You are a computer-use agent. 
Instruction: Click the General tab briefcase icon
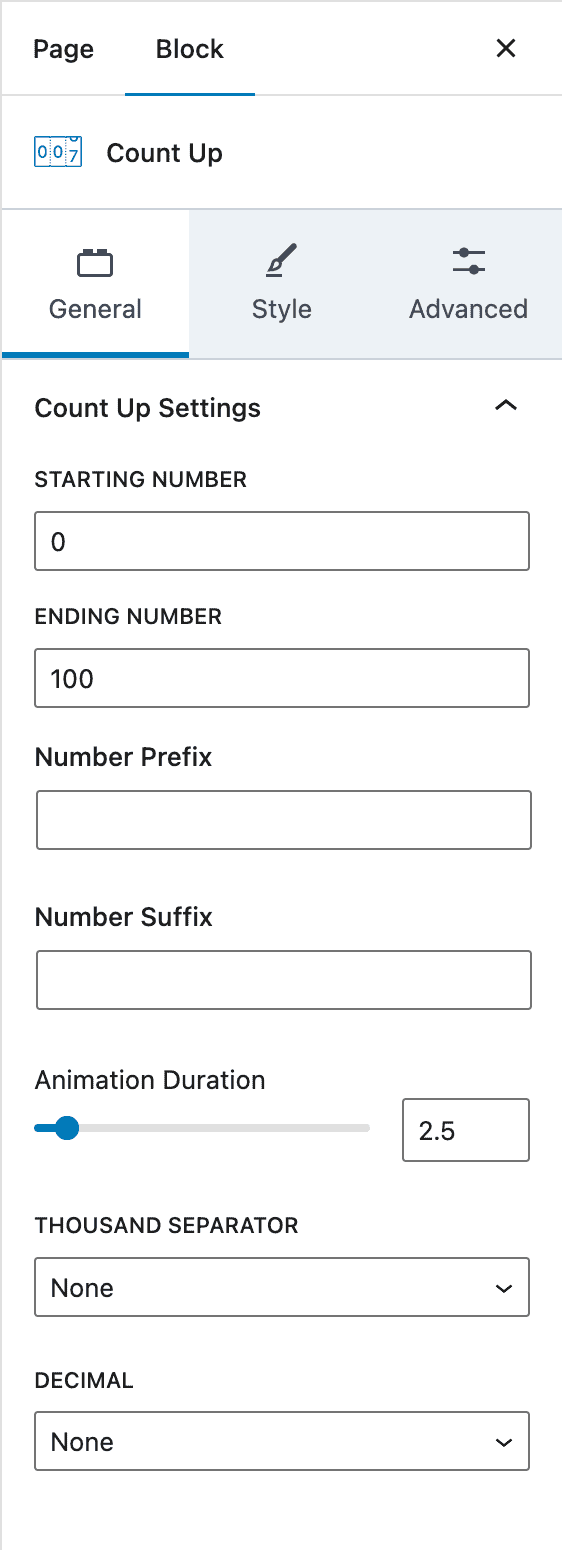pyautogui.click(x=95, y=263)
